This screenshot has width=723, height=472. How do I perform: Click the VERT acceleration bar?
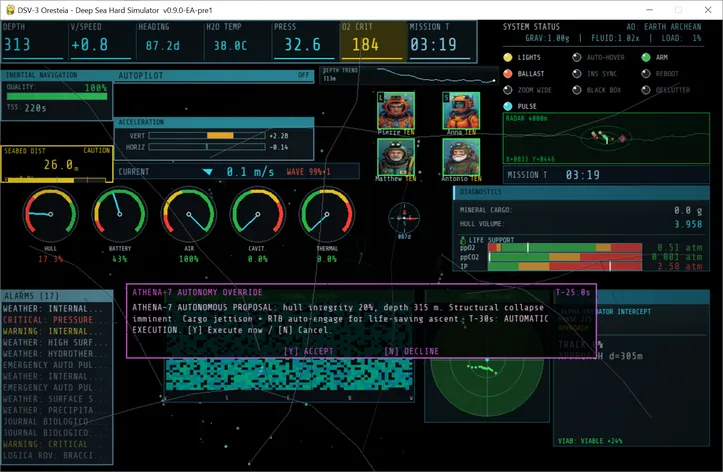pos(207,136)
